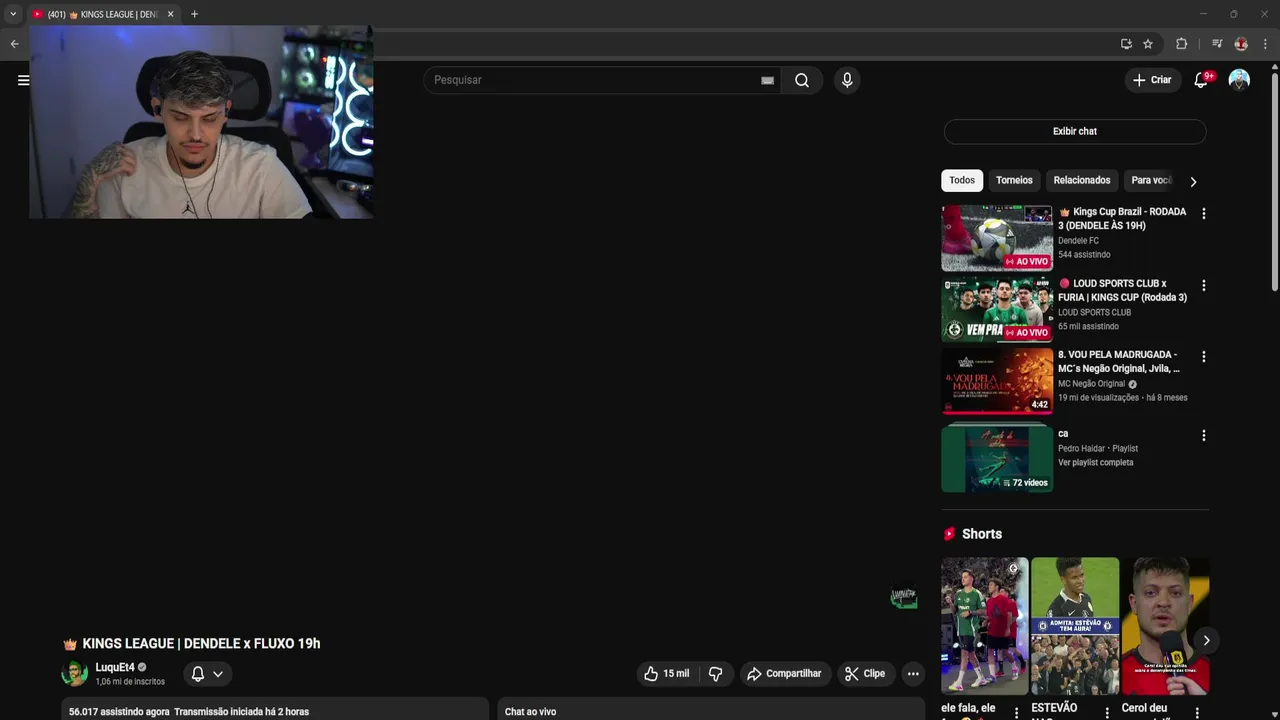Viewport: 1280px width, 720px height.
Task: Click the magnifier search button
Action: coord(802,80)
